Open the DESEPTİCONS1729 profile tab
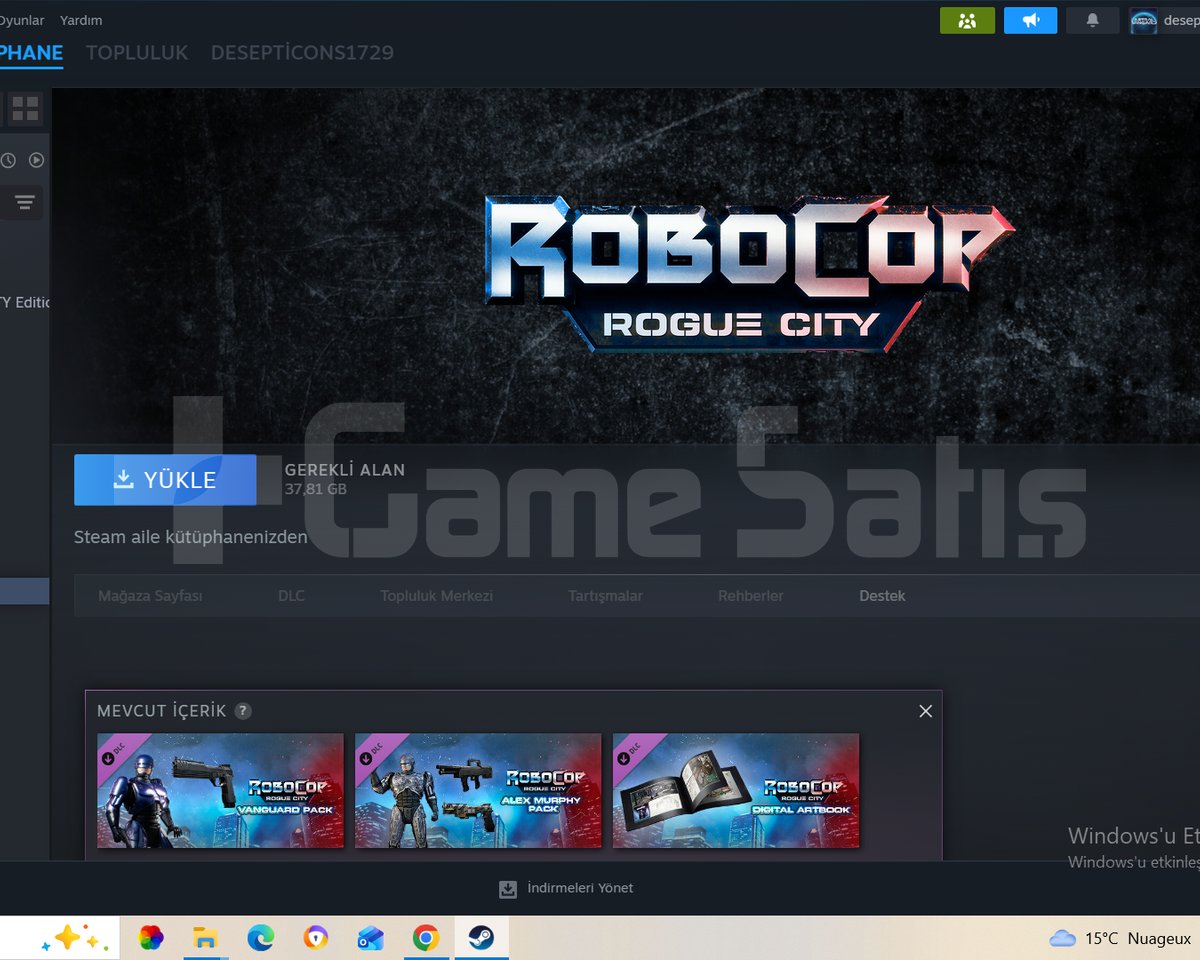Screen dimensions: 1200x960 302,53
